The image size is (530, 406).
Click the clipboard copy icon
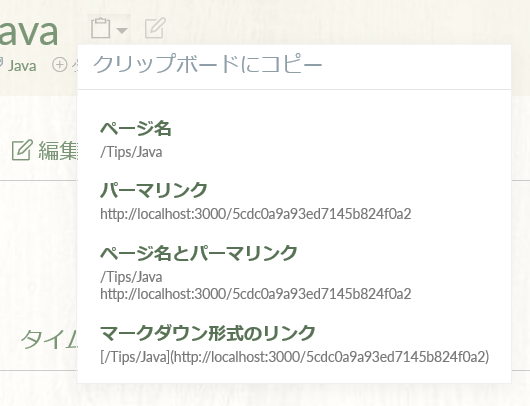(101, 28)
